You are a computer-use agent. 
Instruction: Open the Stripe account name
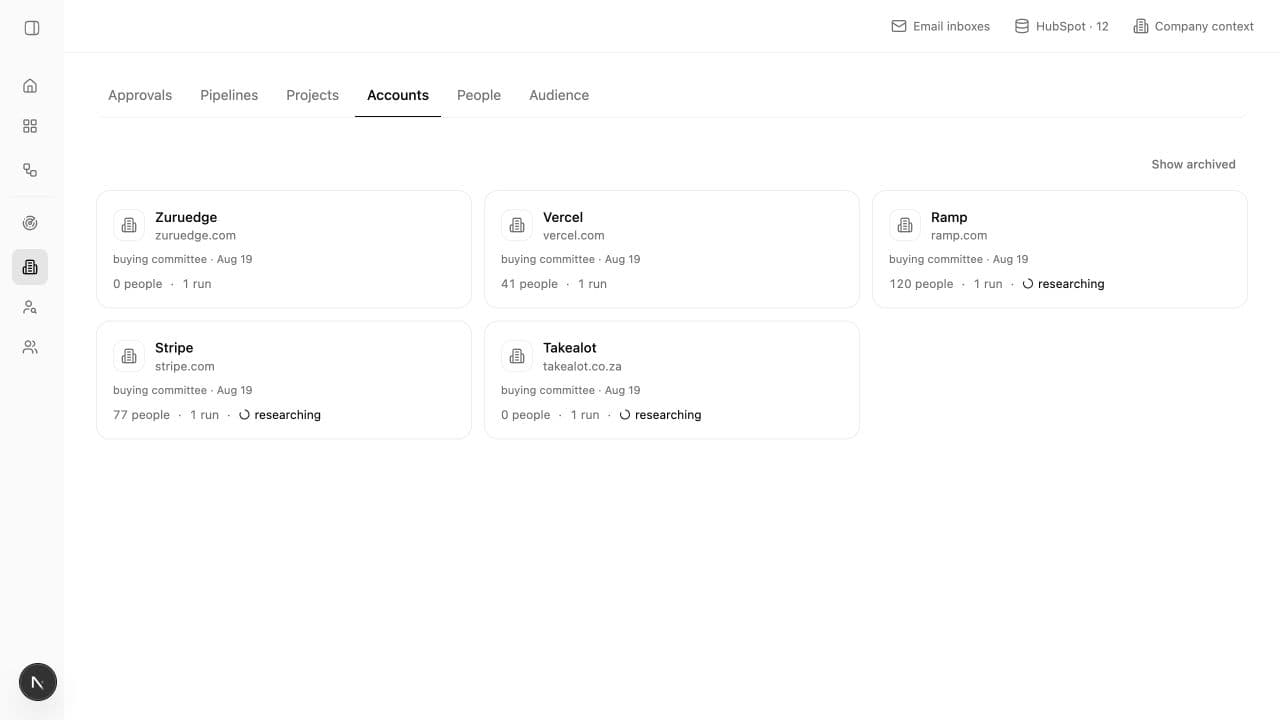tap(174, 348)
